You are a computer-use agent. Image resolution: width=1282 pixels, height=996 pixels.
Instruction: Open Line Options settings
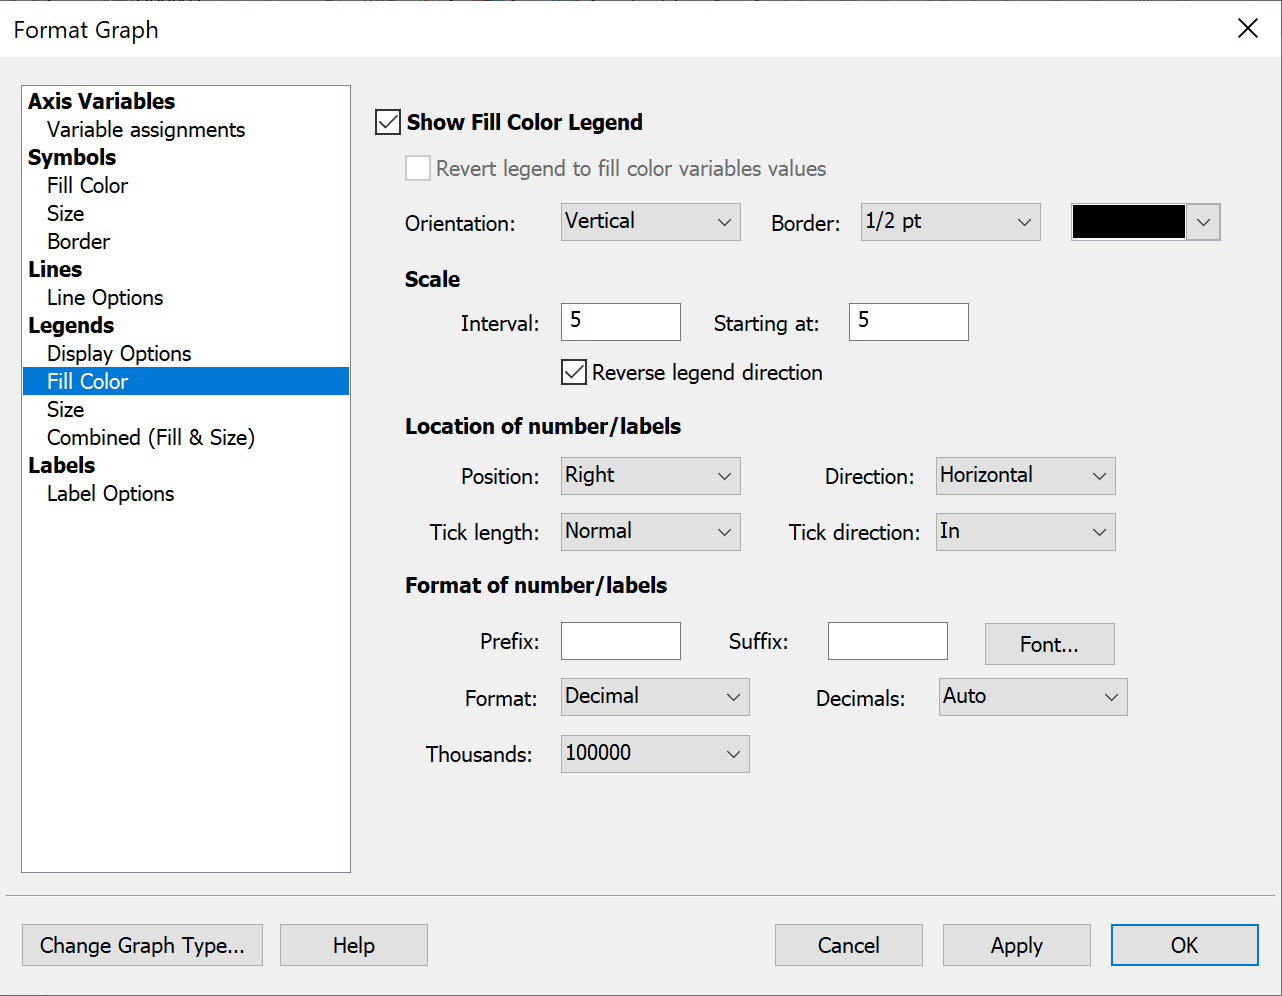(104, 297)
